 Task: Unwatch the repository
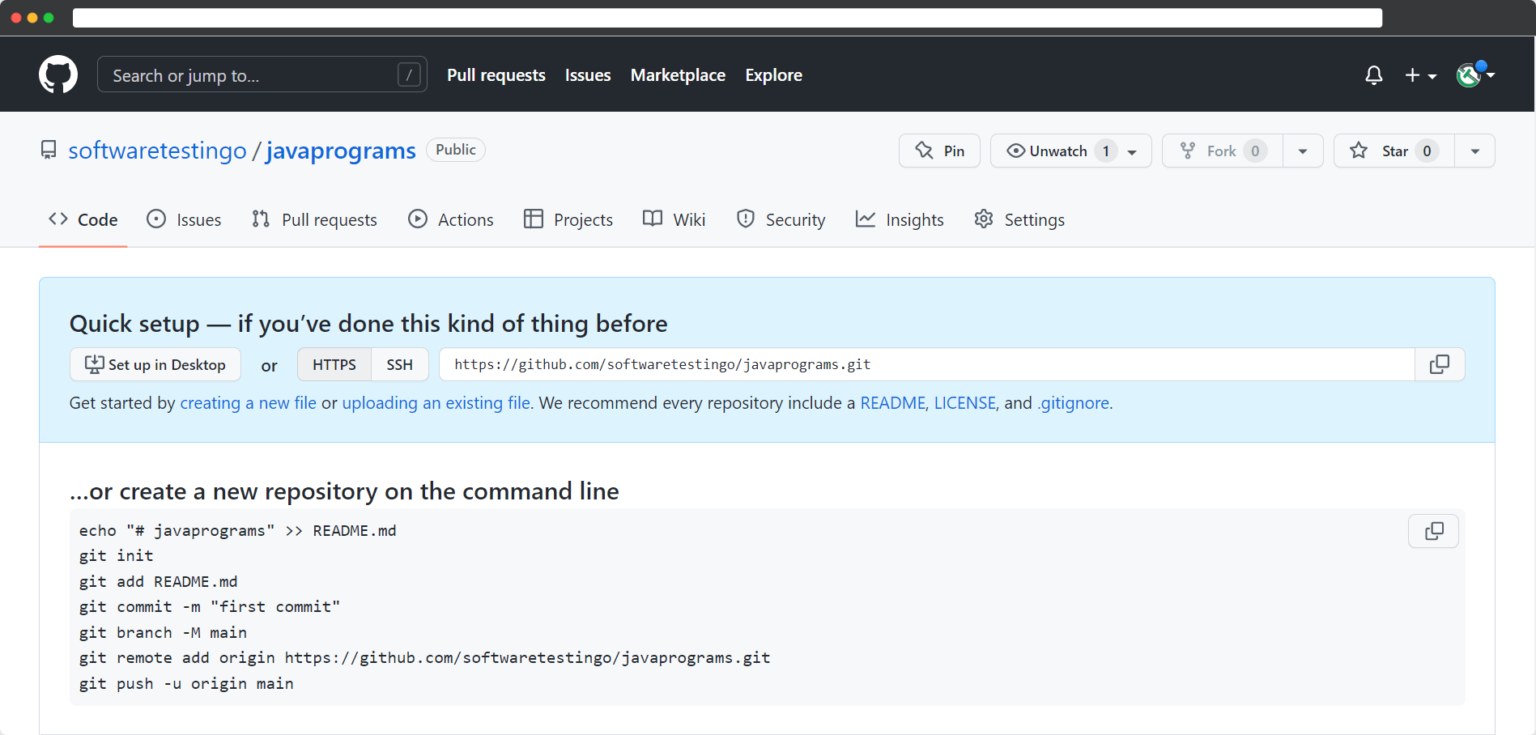coord(1058,151)
